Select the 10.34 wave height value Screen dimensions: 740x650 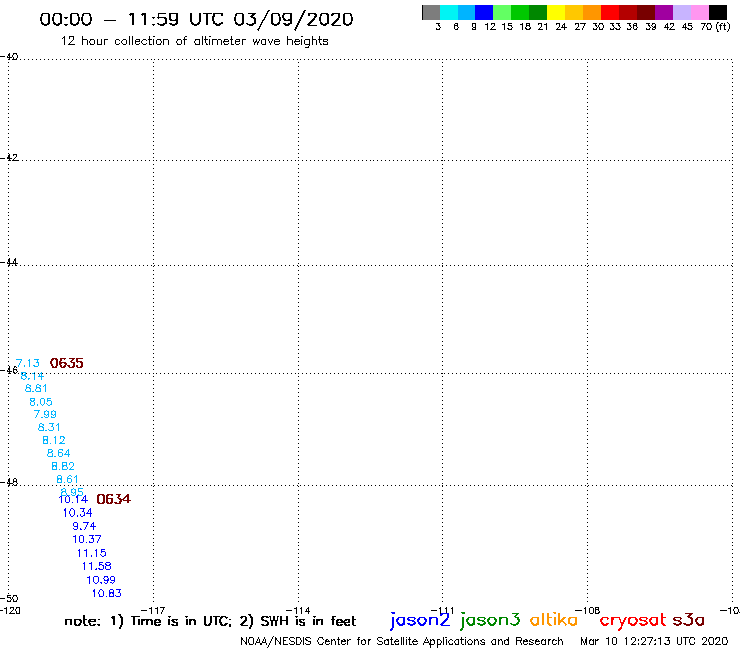point(78,513)
